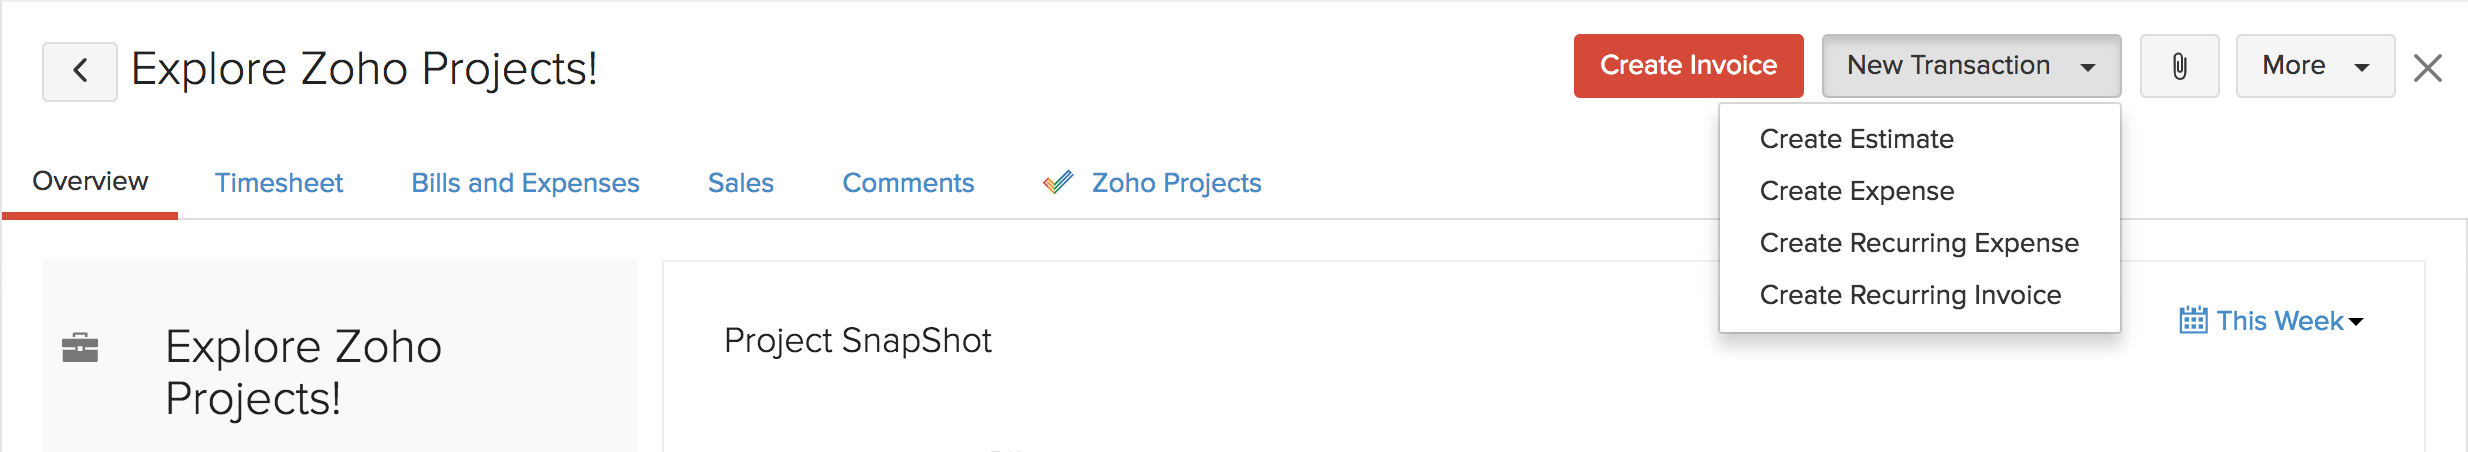View the Comments tab

pyautogui.click(x=907, y=183)
